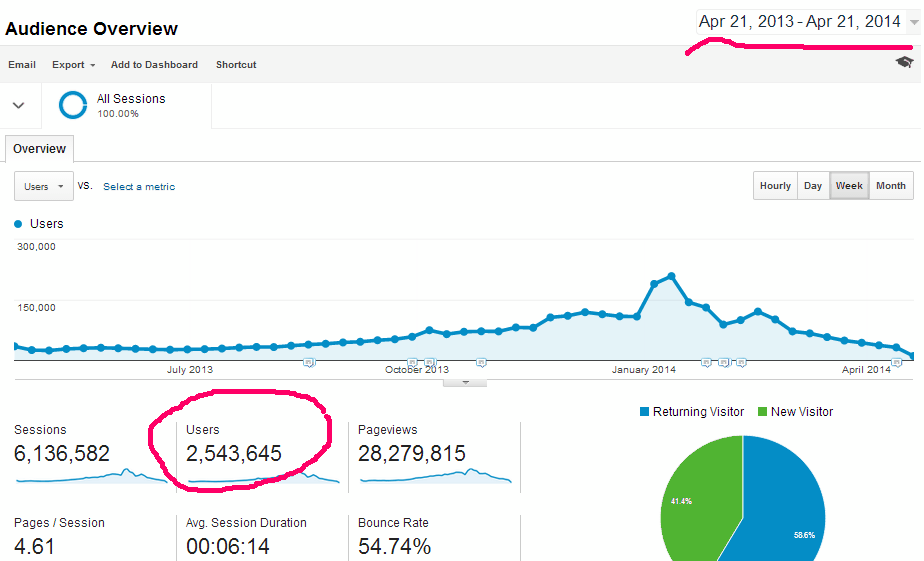Collapse the segments panel chevron
The image size is (924, 561).
[19, 105]
